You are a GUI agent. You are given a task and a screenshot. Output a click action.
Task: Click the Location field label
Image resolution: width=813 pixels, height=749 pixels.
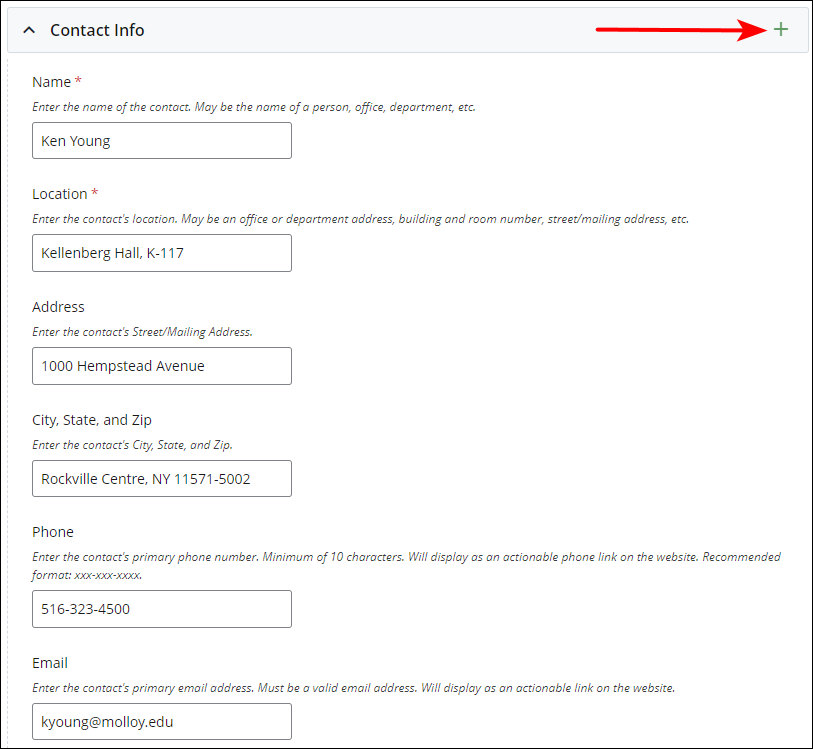point(60,194)
